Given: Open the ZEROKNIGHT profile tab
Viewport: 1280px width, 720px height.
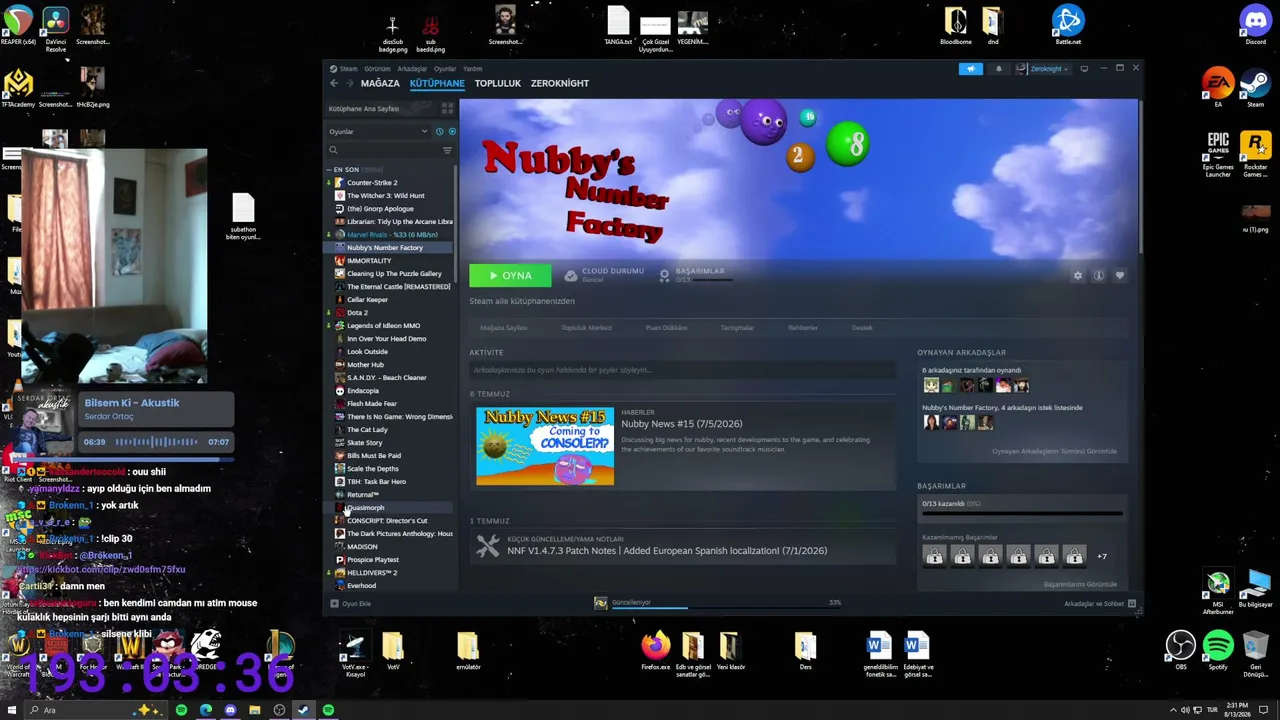Looking at the screenshot, I should (x=560, y=83).
